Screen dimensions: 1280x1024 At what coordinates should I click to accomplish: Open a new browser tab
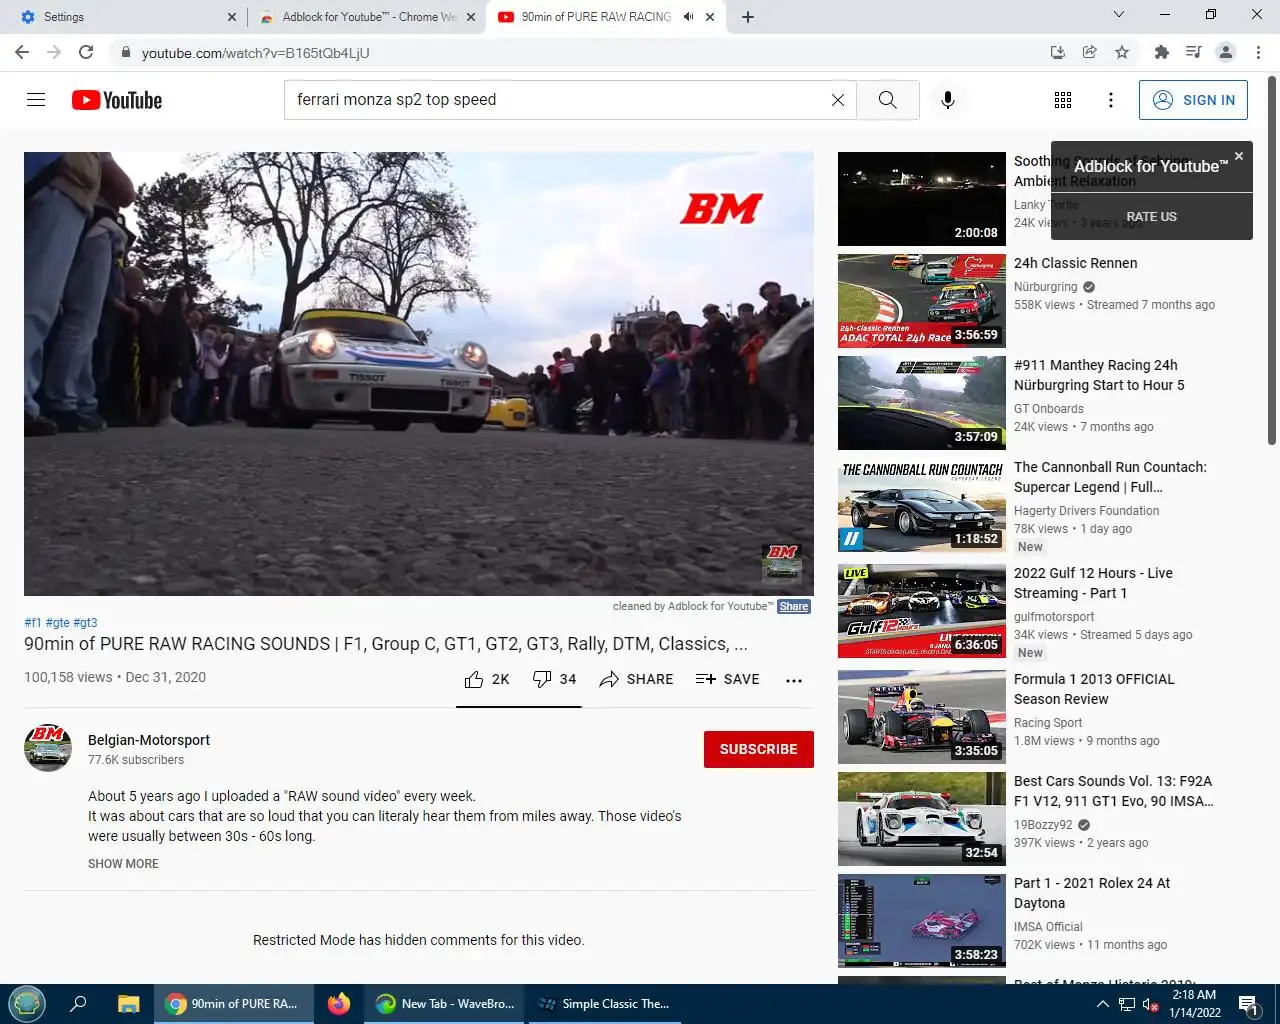748,17
